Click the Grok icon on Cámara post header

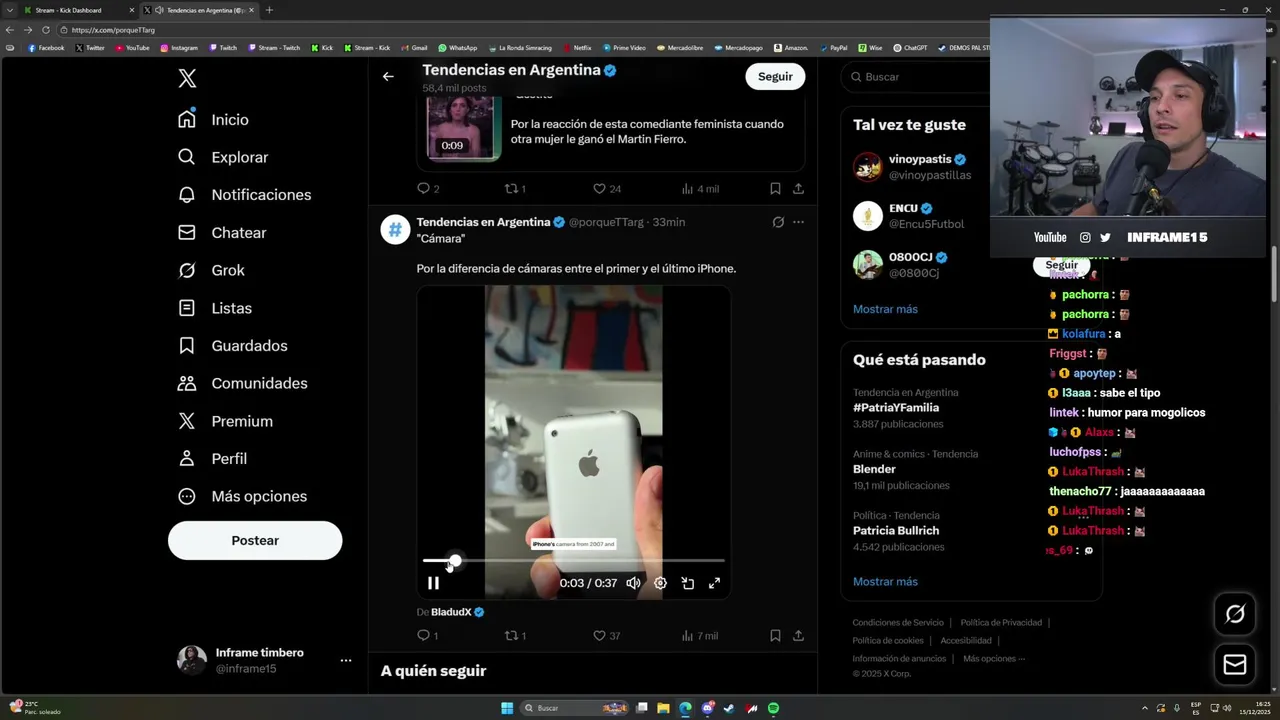click(778, 222)
